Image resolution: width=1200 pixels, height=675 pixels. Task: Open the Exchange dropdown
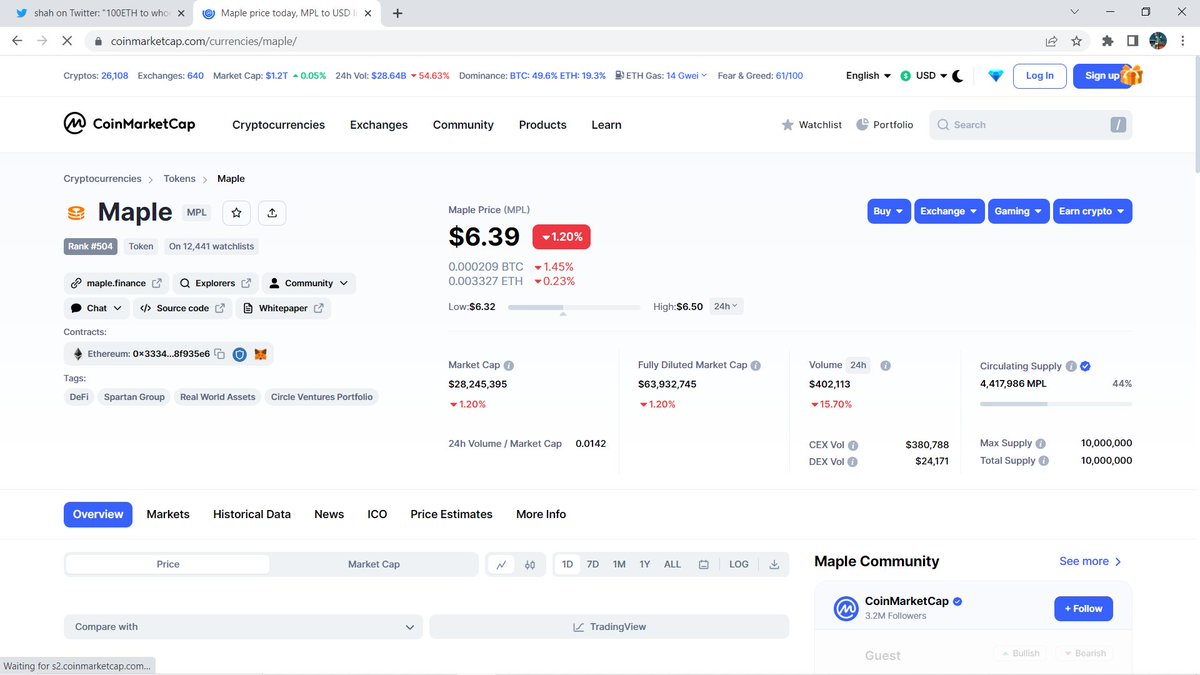tap(949, 211)
